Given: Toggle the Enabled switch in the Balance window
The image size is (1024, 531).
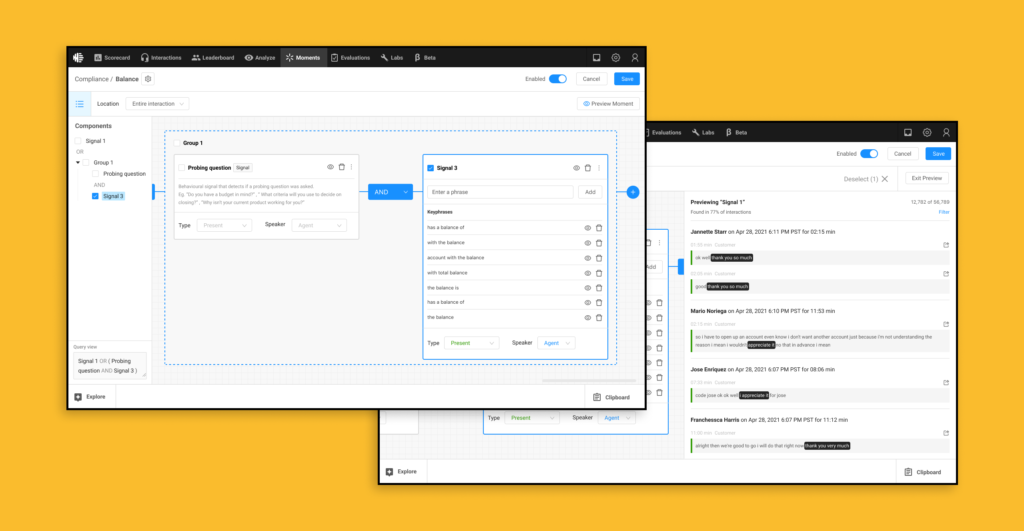Looking at the screenshot, I should tap(558, 79).
